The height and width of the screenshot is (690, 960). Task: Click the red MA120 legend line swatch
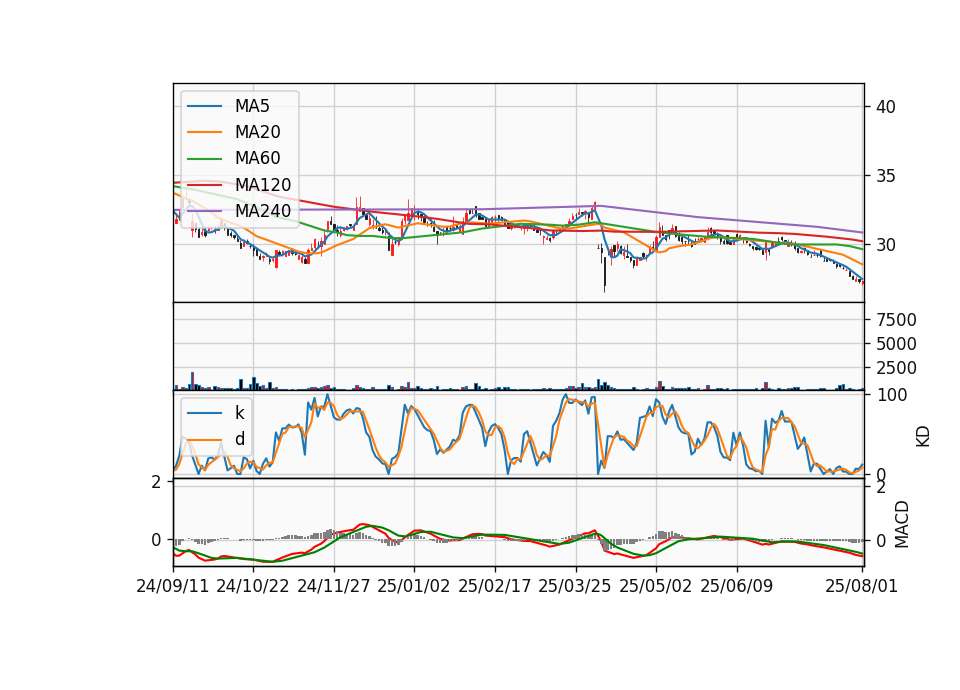(204, 185)
